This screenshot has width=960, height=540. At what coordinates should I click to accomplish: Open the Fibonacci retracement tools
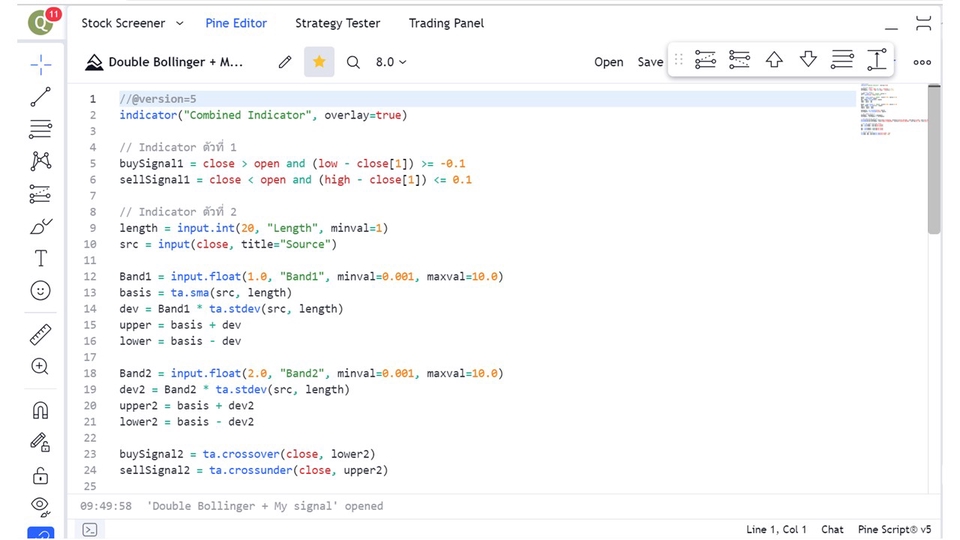point(40,129)
